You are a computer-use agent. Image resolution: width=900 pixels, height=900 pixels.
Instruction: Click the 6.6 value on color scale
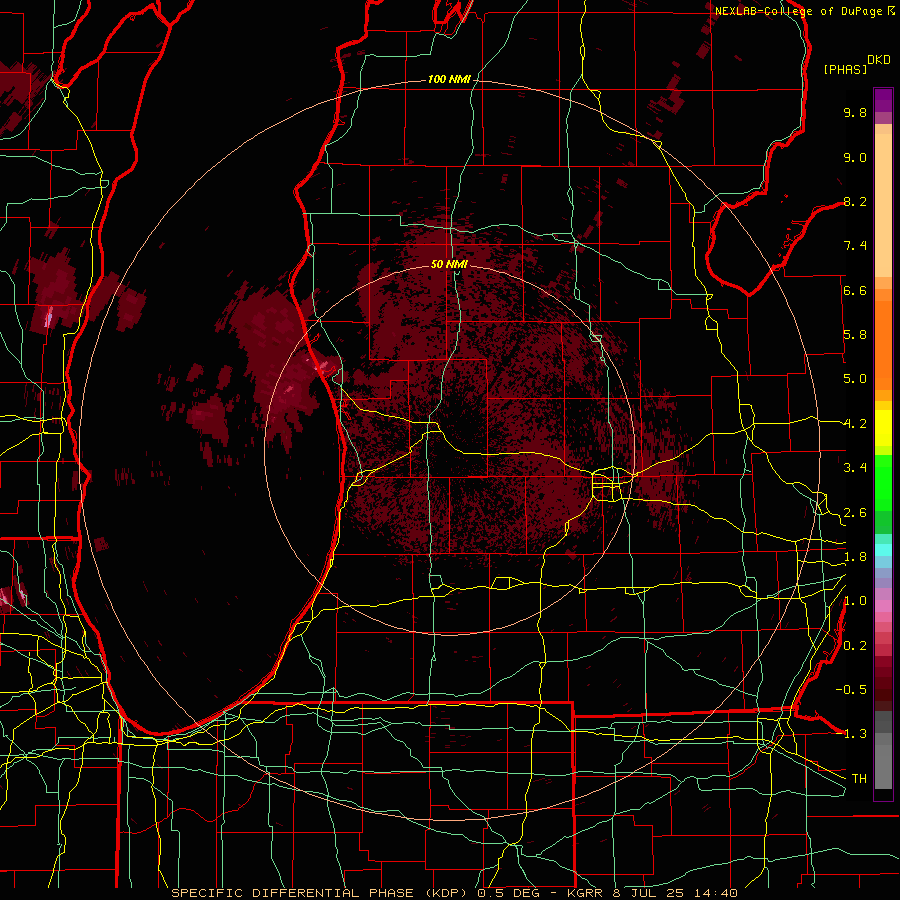tap(855, 290)
